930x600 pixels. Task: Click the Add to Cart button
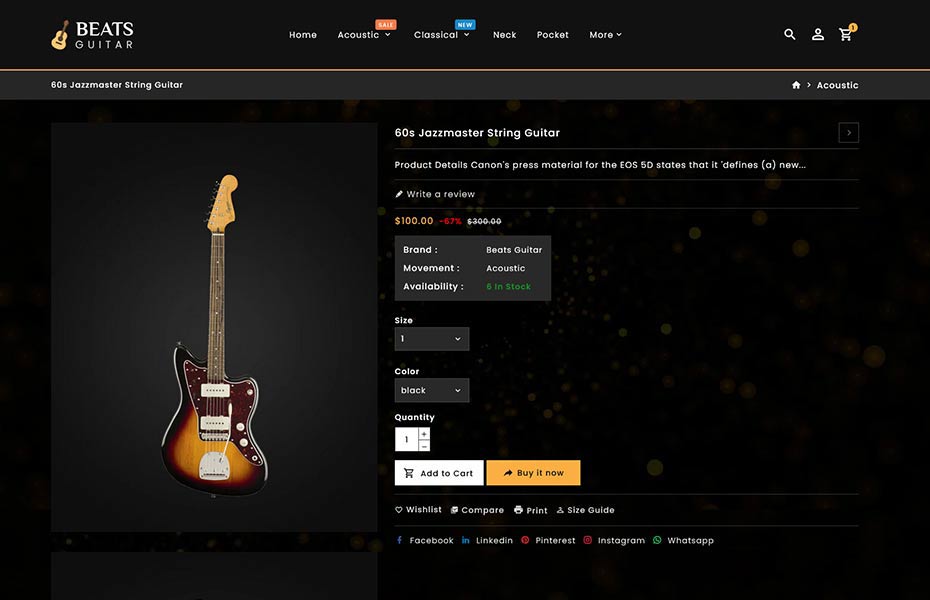pos(439,473)
